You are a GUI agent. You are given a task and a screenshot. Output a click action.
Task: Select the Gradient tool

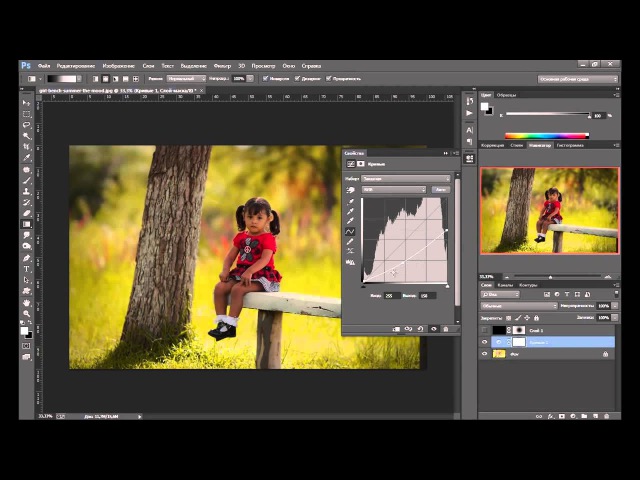click(27, 224)
